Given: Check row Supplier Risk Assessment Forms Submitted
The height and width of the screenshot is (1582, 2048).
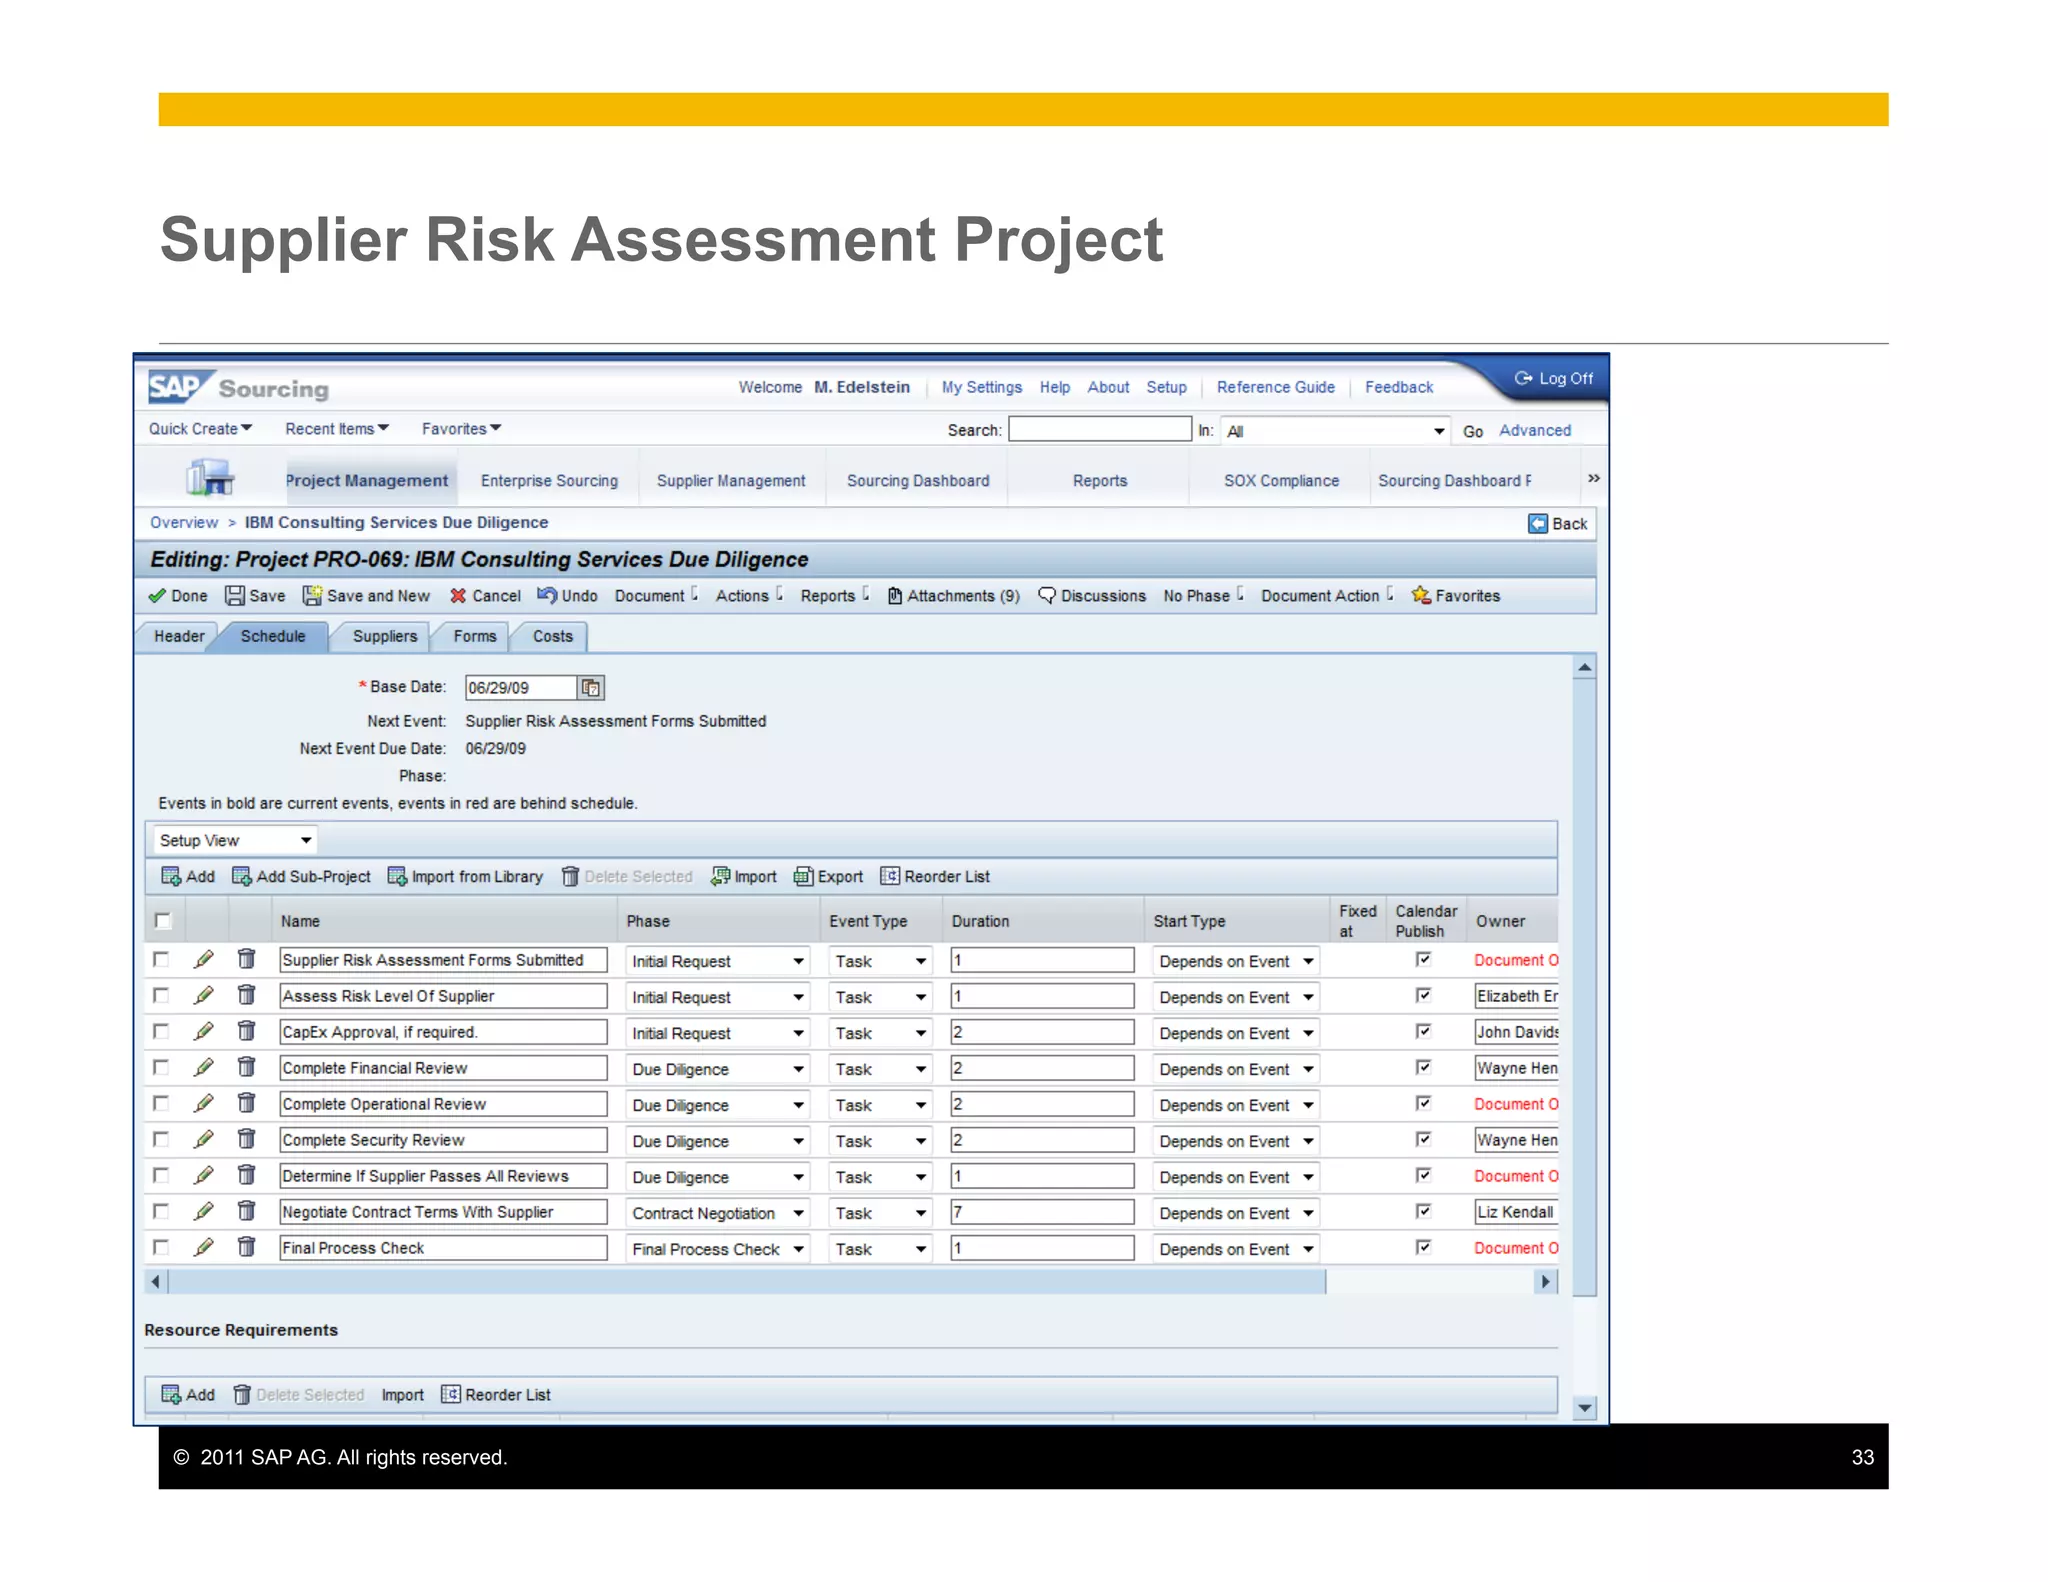Looking at the screenshot, I should coord(161,960).
